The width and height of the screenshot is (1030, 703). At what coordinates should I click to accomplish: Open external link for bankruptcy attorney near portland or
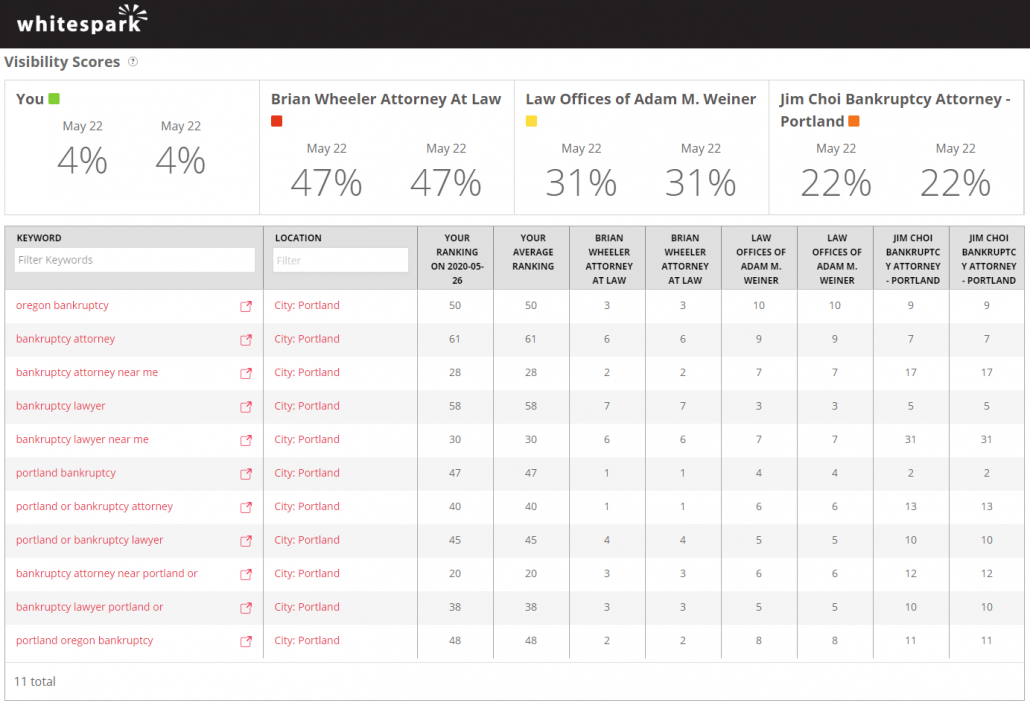(246, 574)
